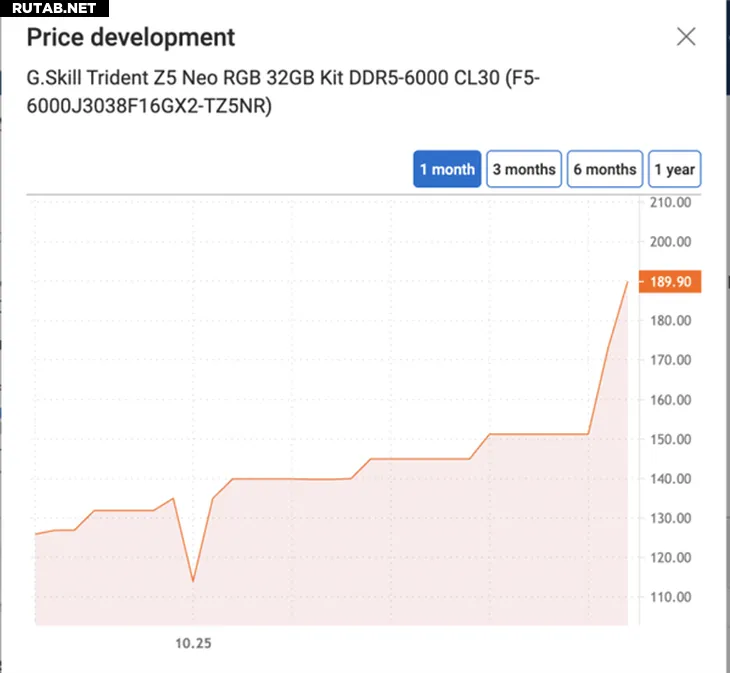Switch chart to 1 year
730x673 pixels.
coord(674,169)
